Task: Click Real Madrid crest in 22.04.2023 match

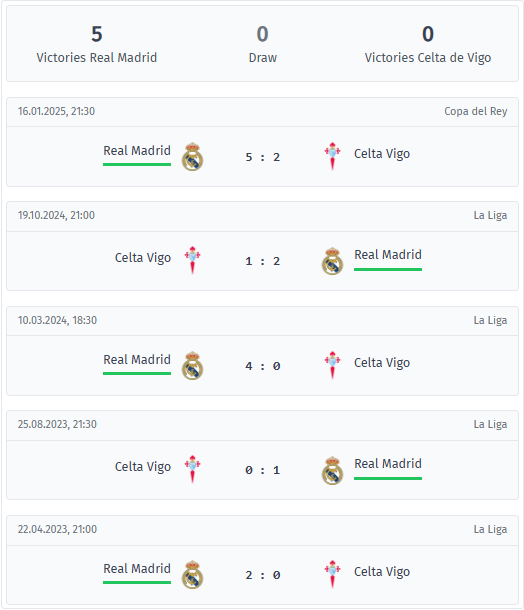Action: pos(192,575)
